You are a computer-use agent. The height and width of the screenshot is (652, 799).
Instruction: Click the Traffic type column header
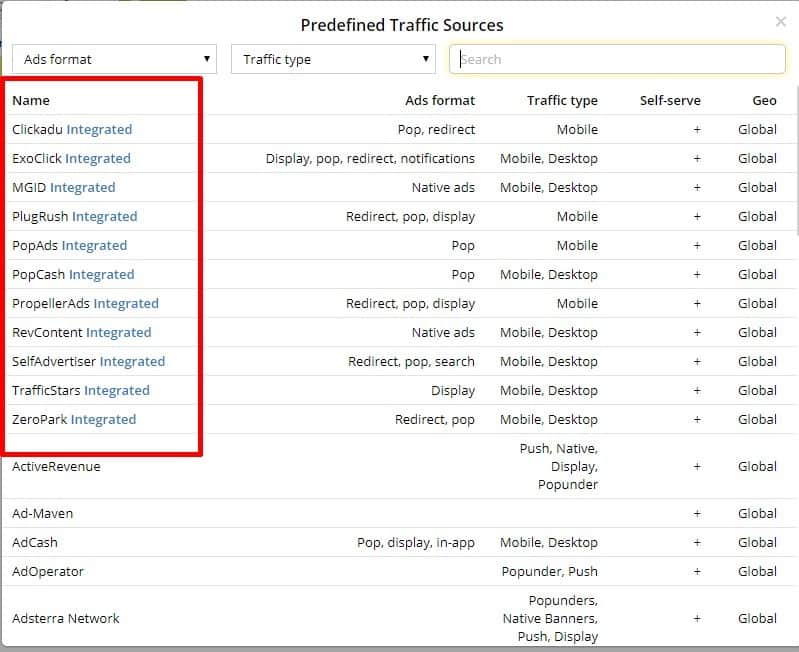(x=563, y=101)
